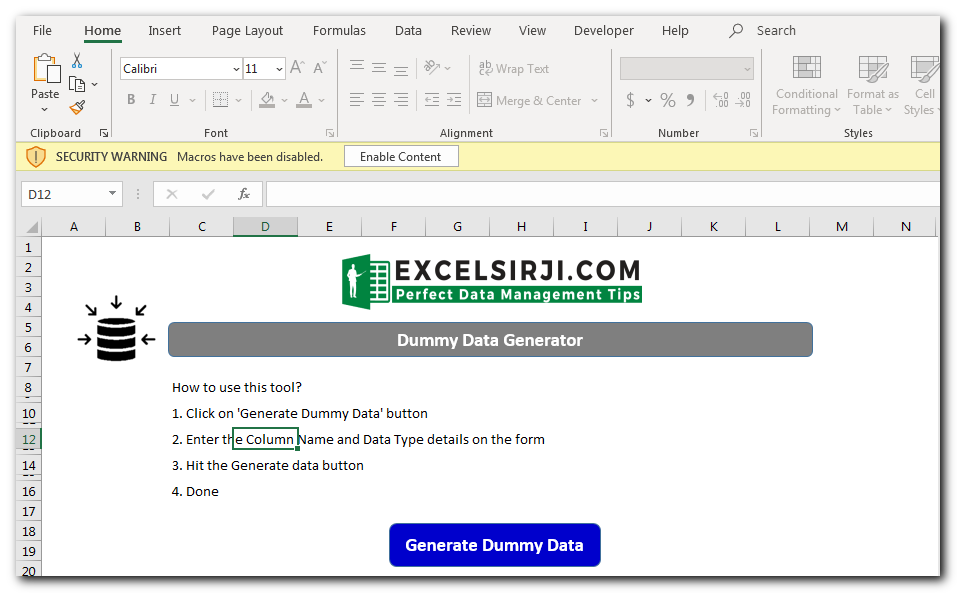Click the Paste clipboard icon
This screenshot has width=957, height=593.
pos(46,68)
